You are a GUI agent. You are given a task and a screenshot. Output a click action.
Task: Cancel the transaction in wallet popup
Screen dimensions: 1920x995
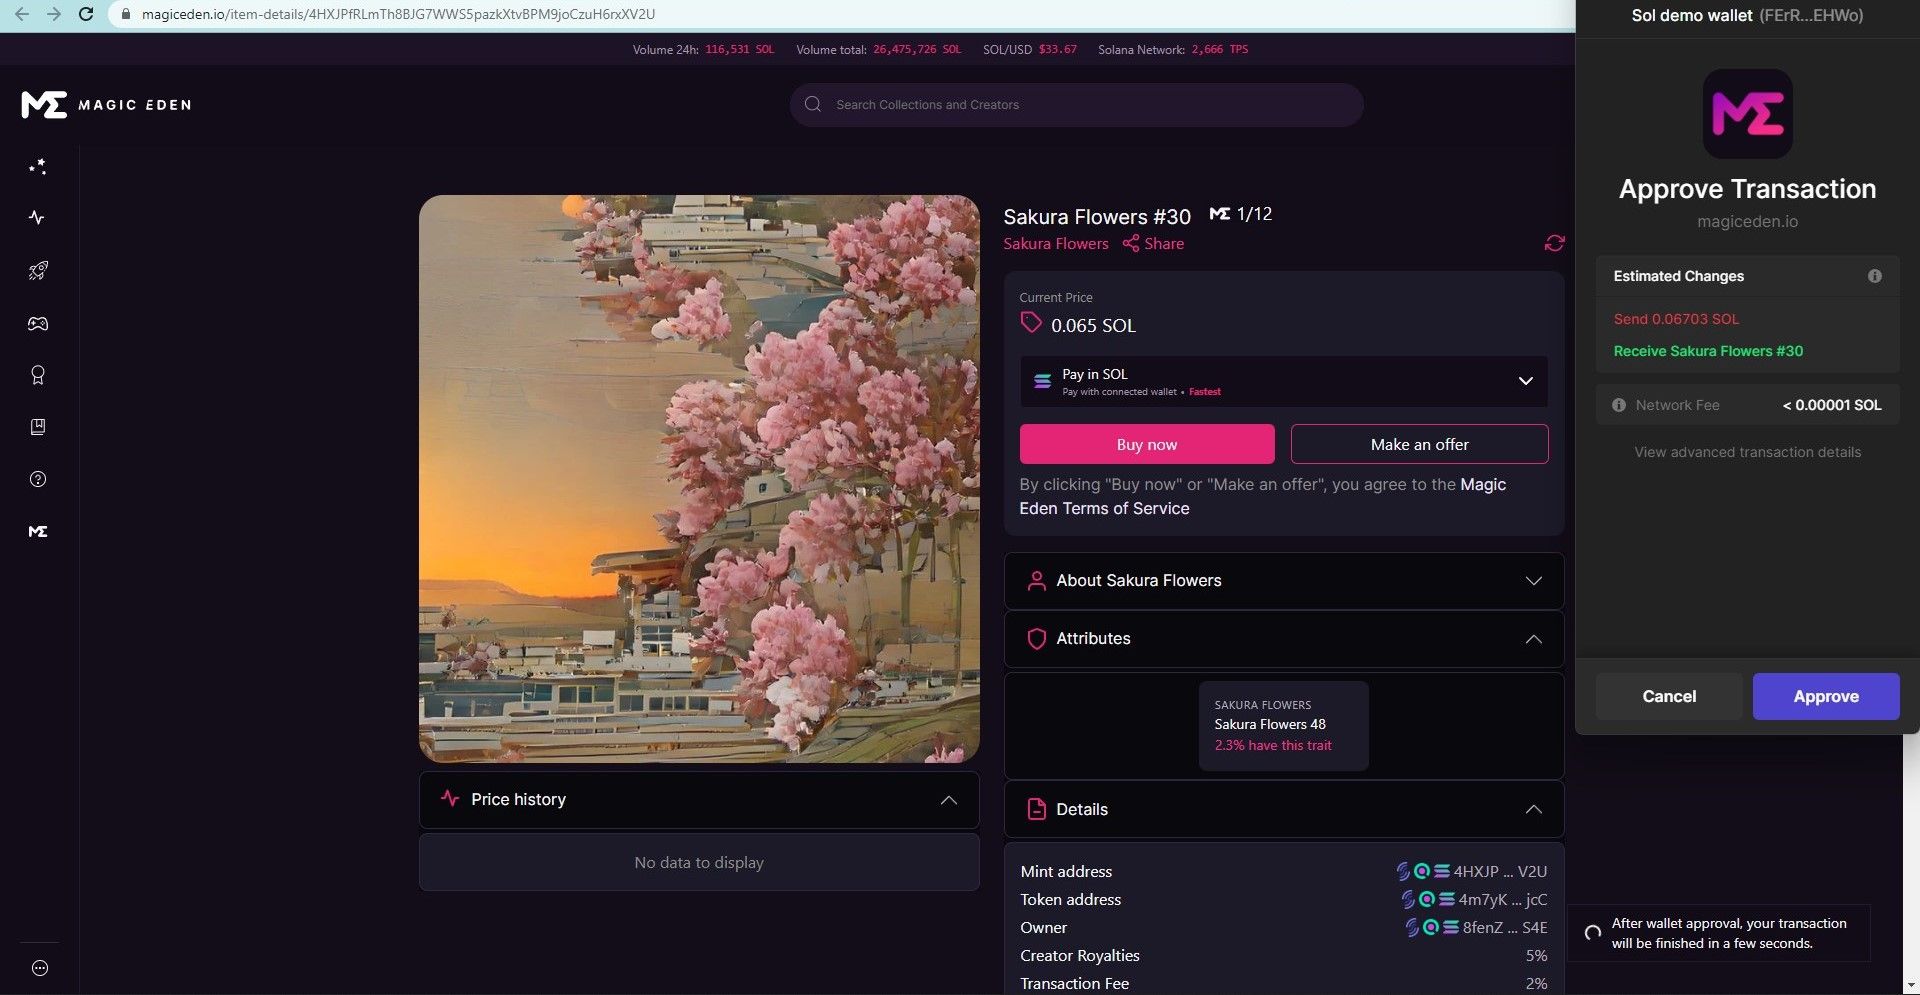[x=1668, y=696]
